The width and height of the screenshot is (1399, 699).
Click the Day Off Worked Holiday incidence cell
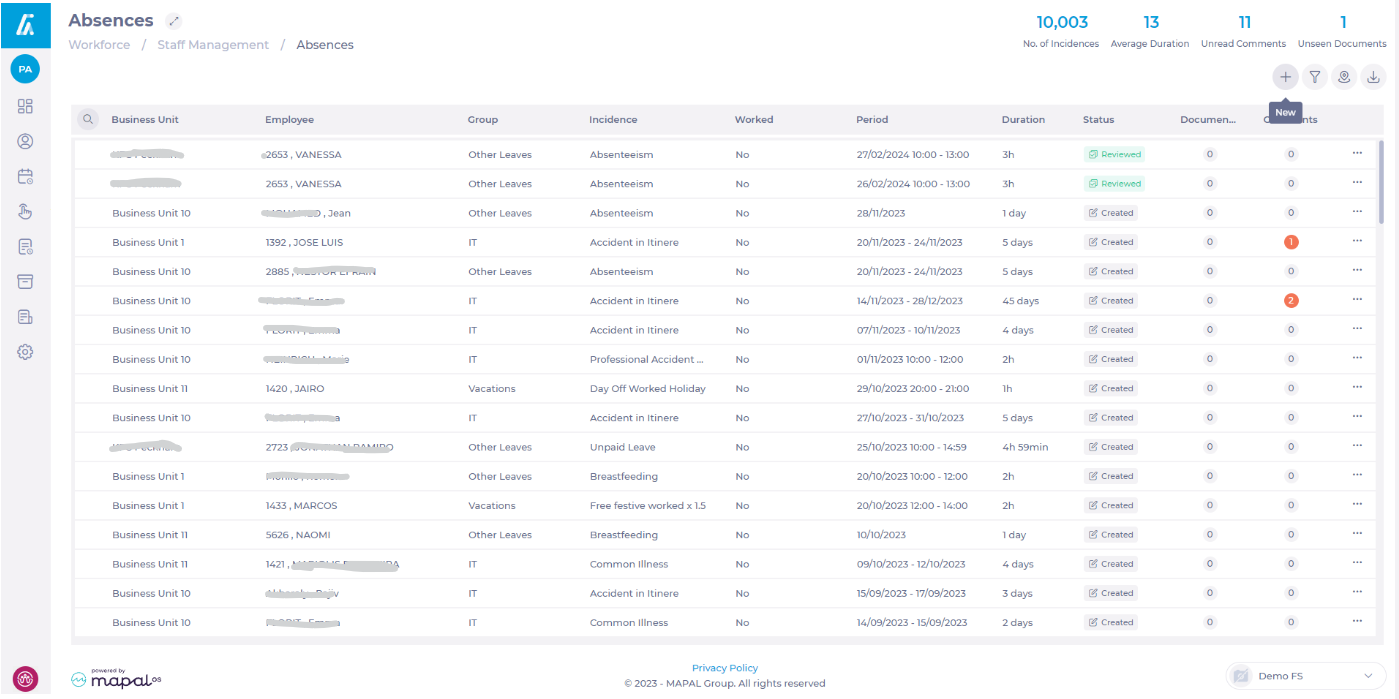click(x=647, y=389)
